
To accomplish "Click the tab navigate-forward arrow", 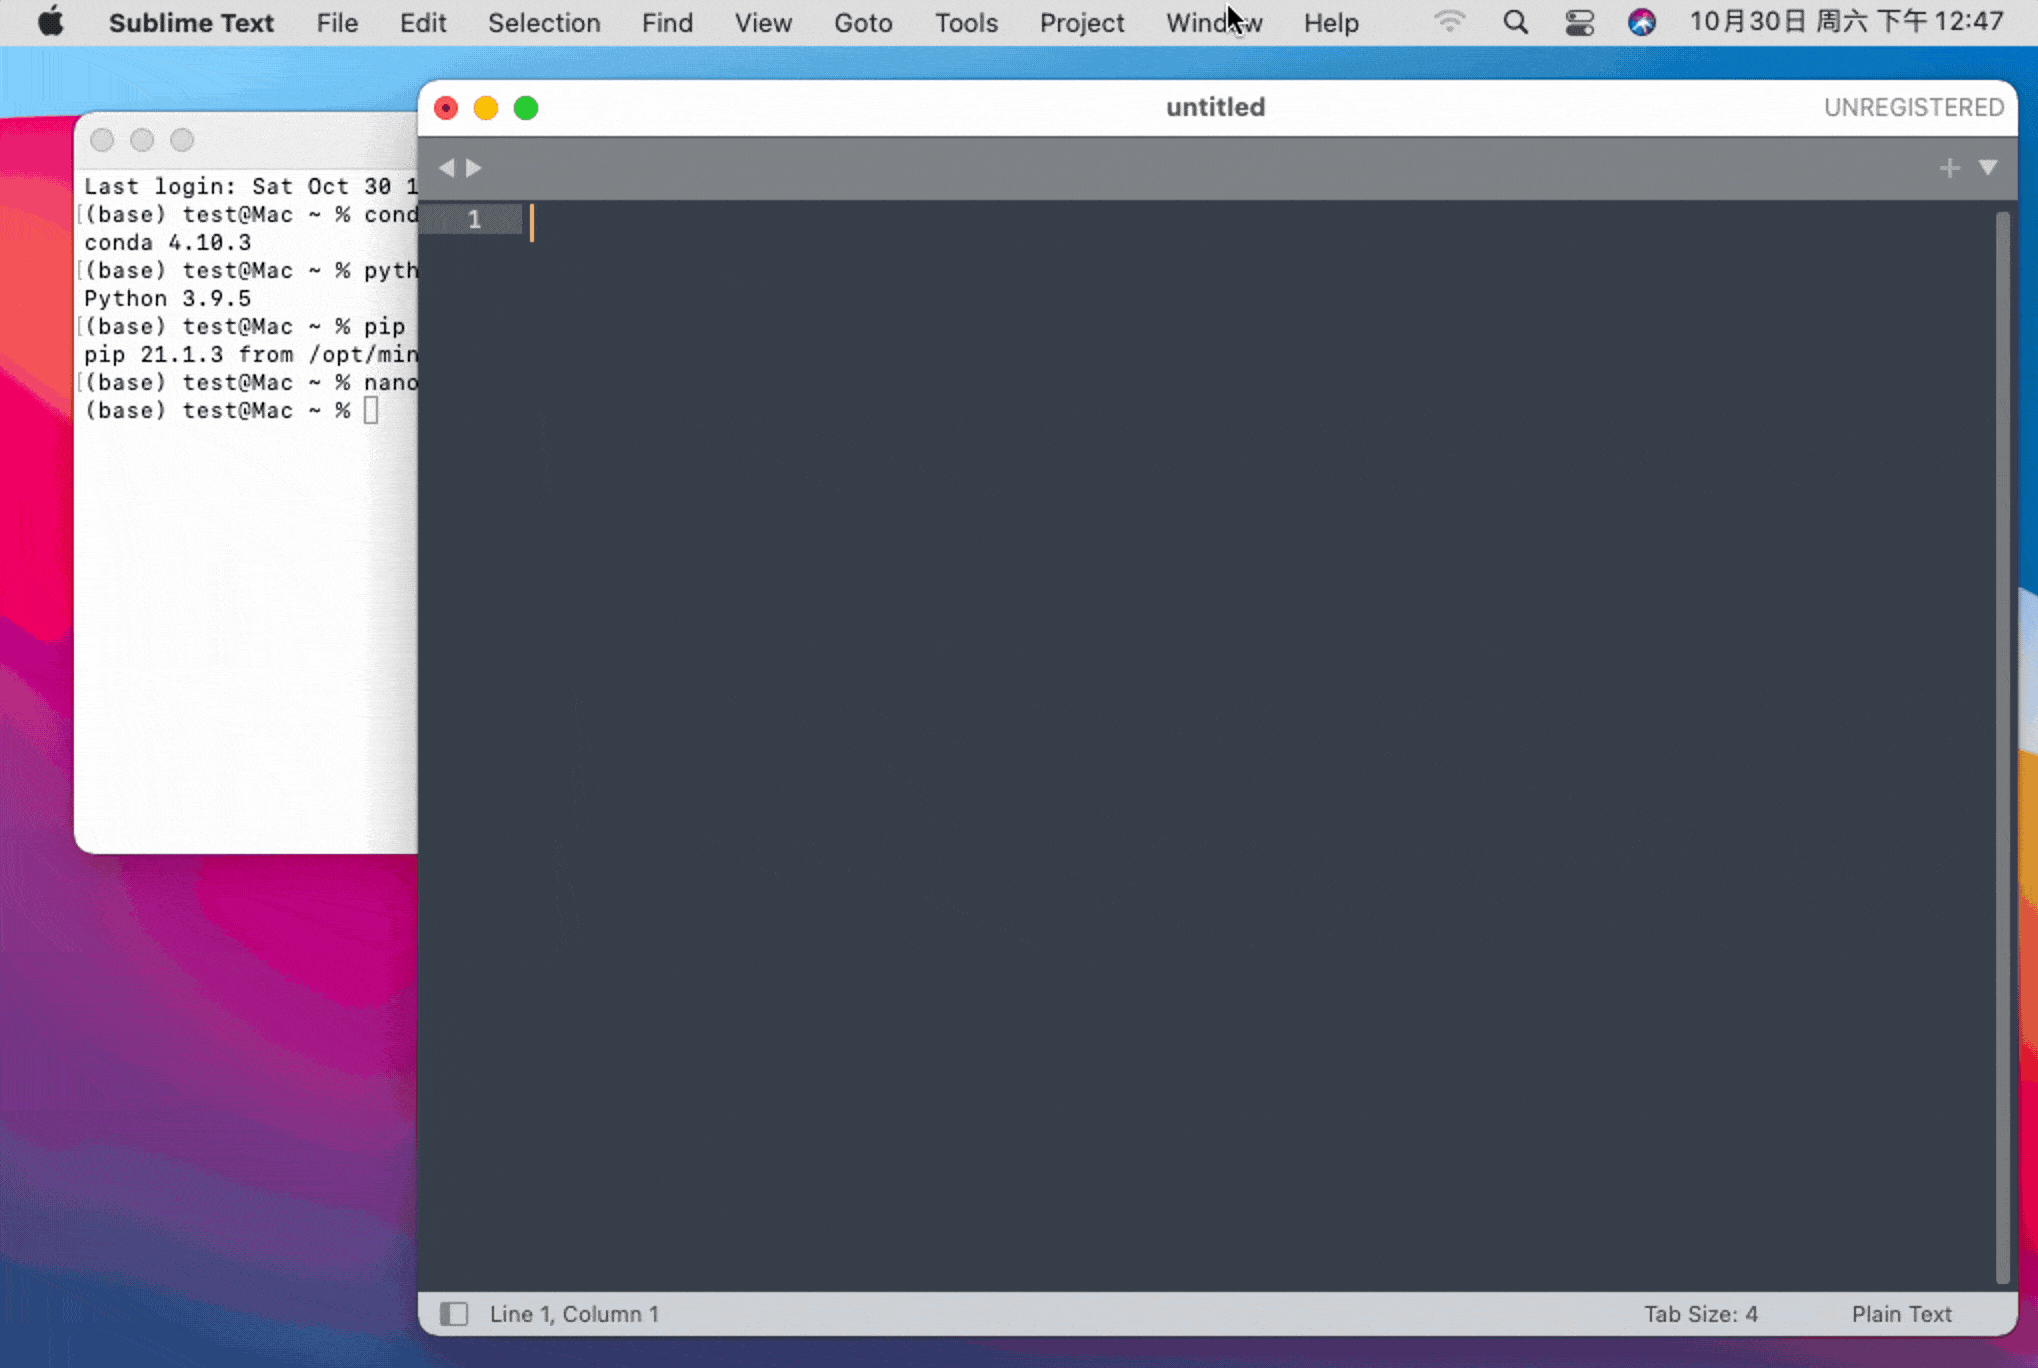I will [474, 168].
